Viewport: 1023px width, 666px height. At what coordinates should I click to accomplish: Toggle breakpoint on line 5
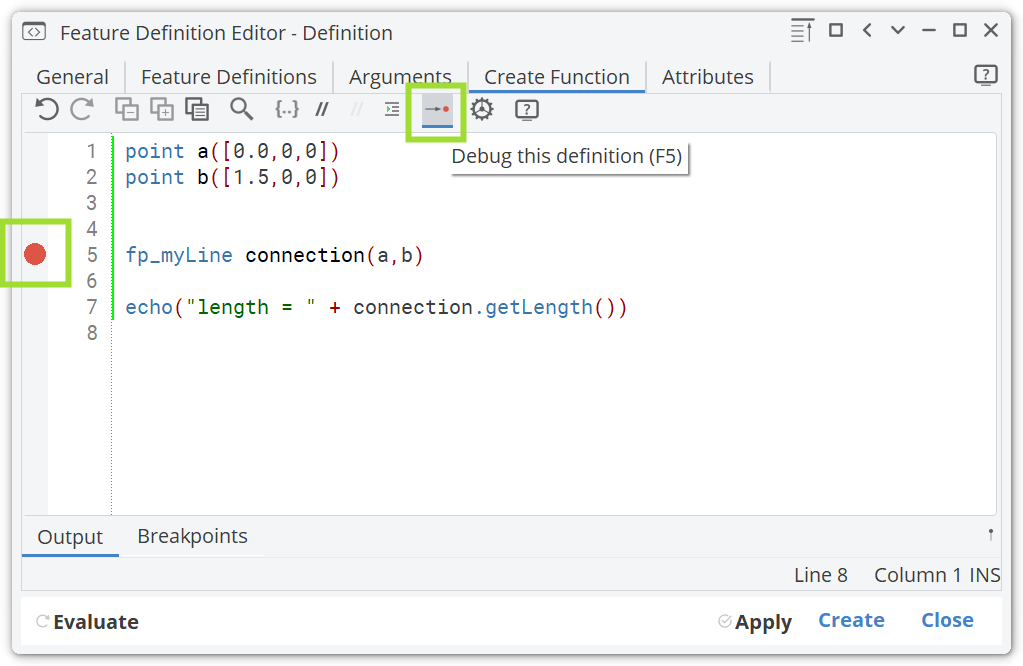coord(35,254)
